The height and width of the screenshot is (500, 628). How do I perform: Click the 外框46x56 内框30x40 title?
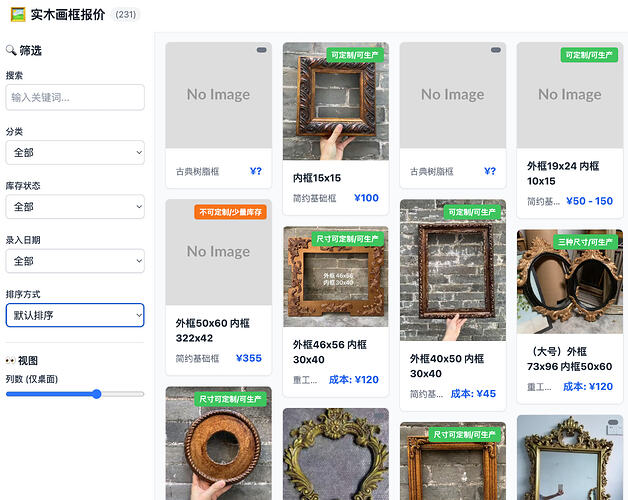(x=330, y=352)
